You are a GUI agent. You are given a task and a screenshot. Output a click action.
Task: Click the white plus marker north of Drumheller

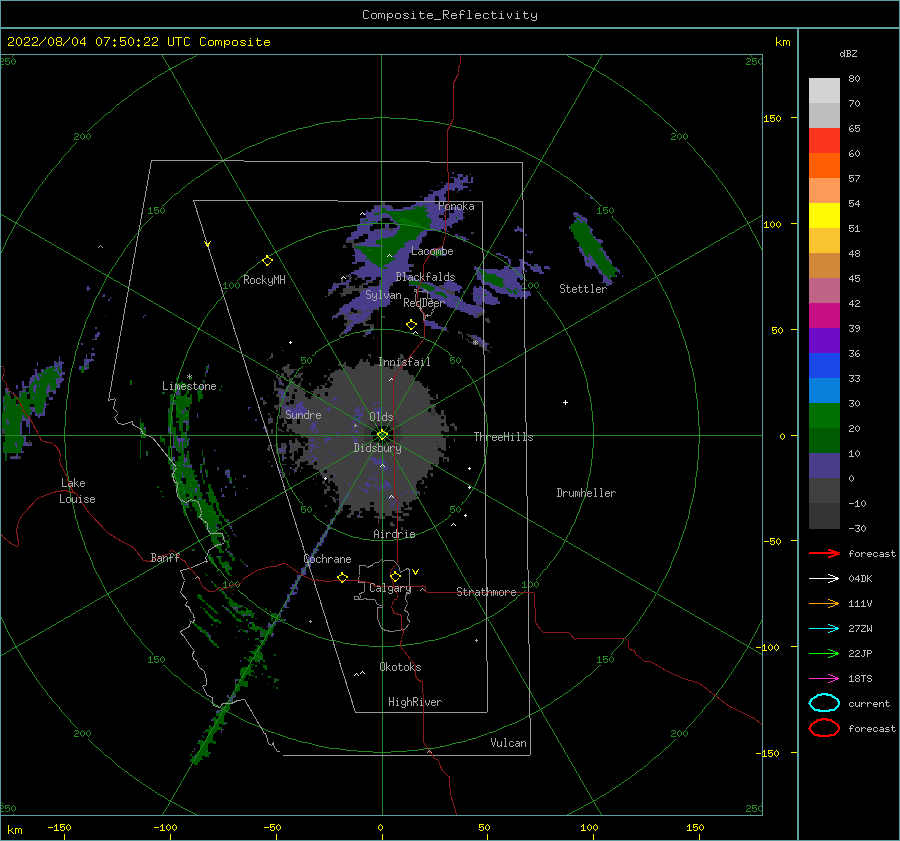pyautogui.click(x=565, y=402)
